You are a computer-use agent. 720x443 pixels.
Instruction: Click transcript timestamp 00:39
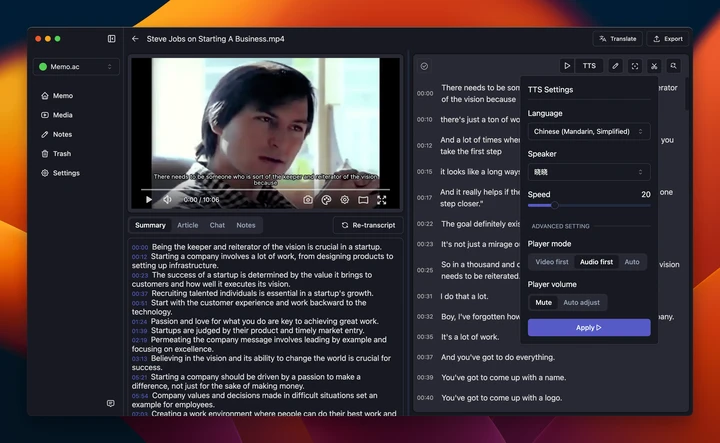point(425,377)
